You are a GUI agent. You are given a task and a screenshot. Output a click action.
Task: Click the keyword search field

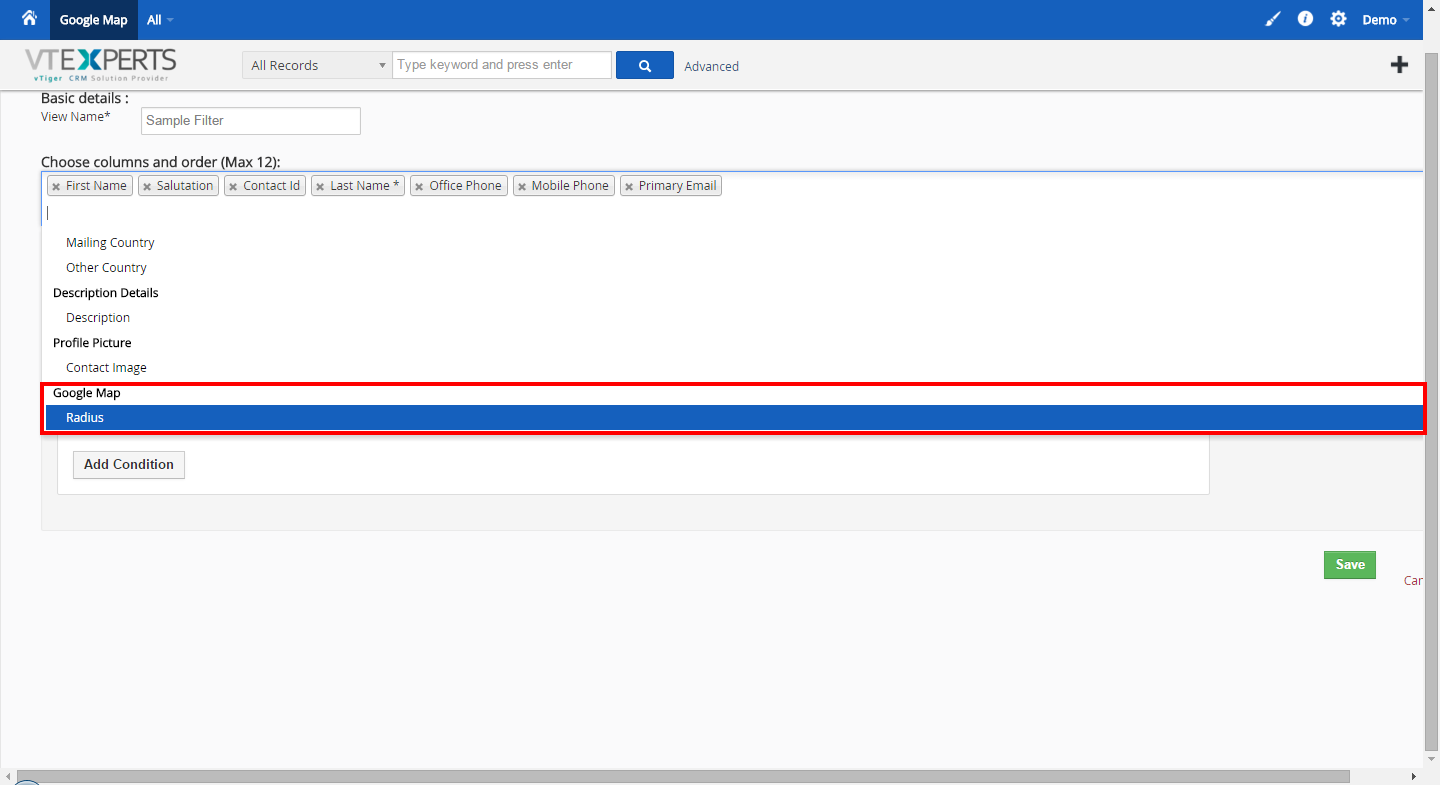(502, 65)
